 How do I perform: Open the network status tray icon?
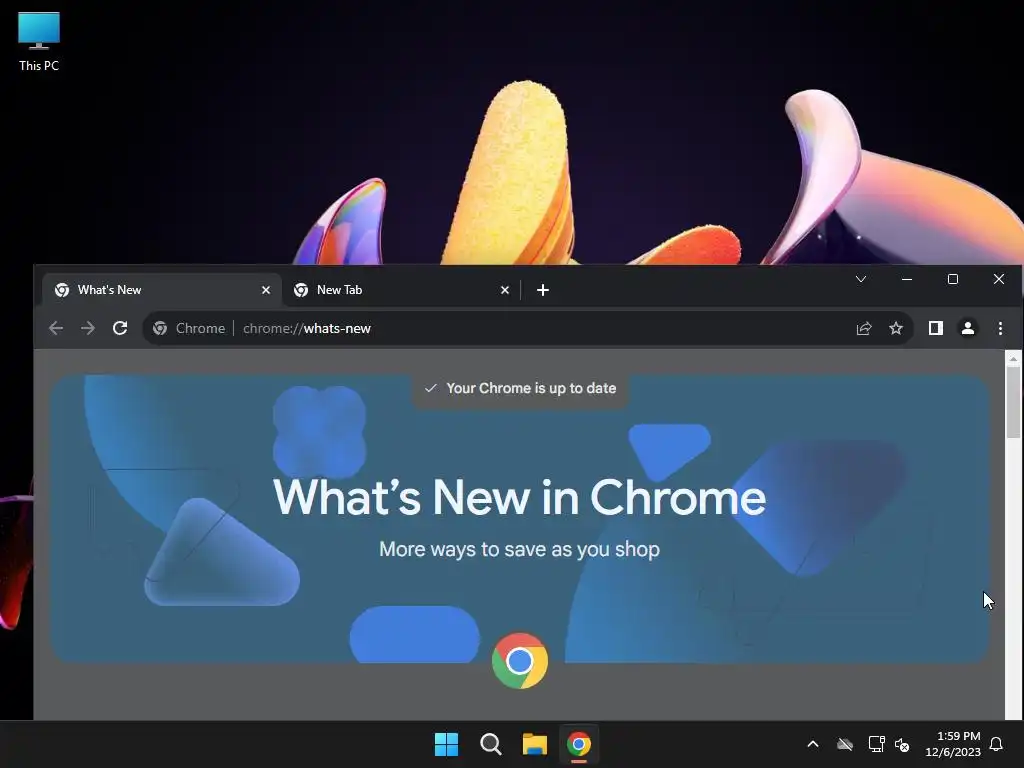click(876, 744)
